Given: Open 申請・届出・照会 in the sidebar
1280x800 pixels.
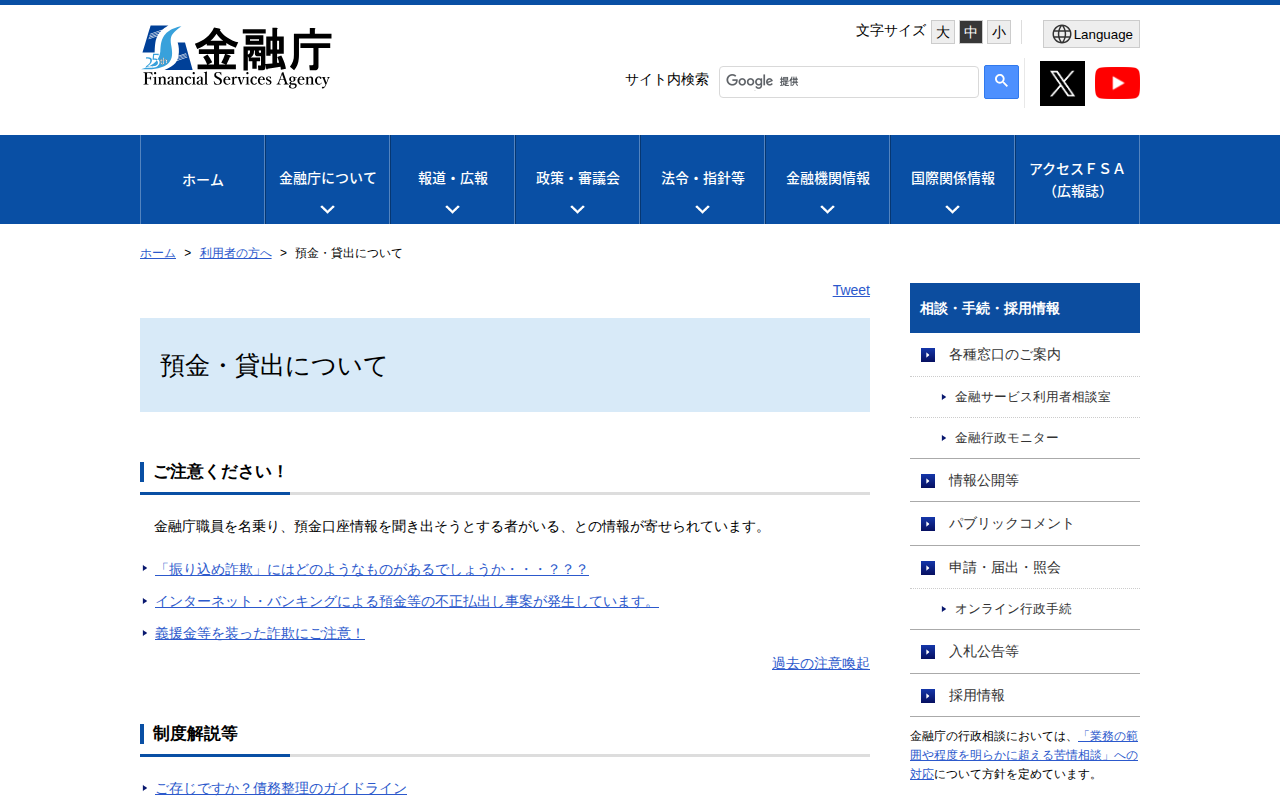Looking at the screenshot, I should pyautogui.click(x=1025, y=568).
